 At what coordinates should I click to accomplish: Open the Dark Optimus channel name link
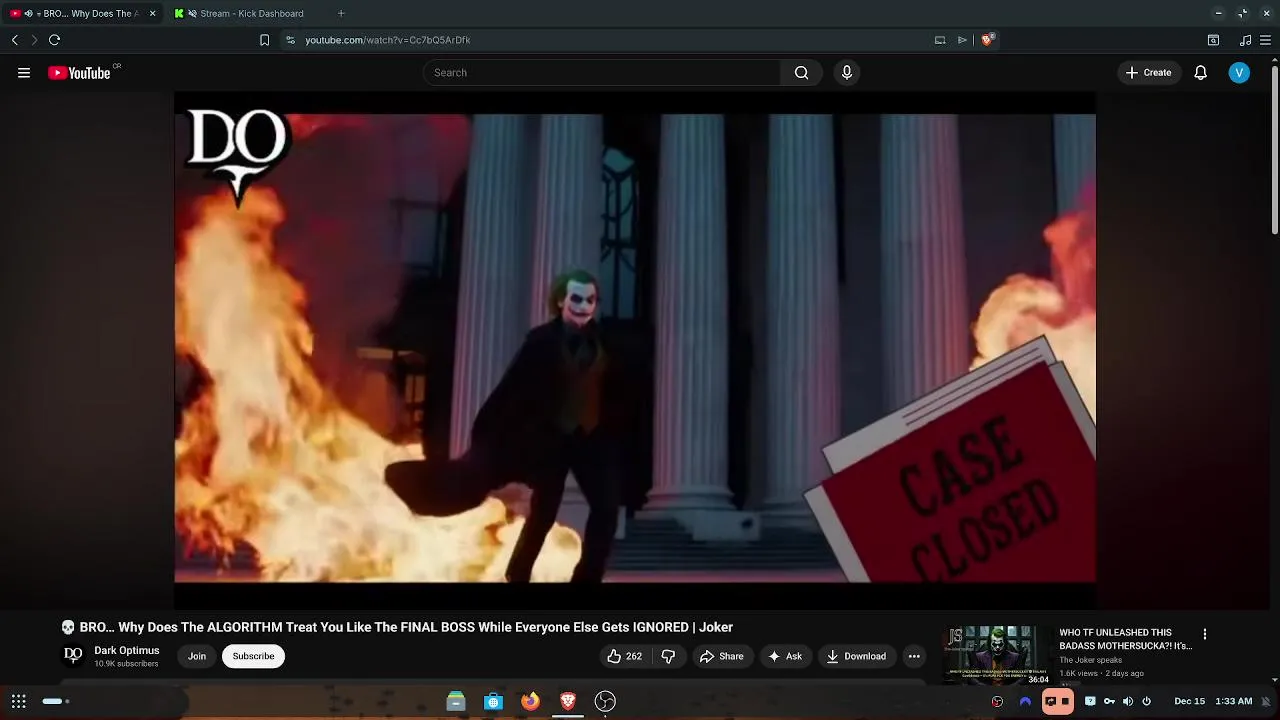[x=127, y=650]
